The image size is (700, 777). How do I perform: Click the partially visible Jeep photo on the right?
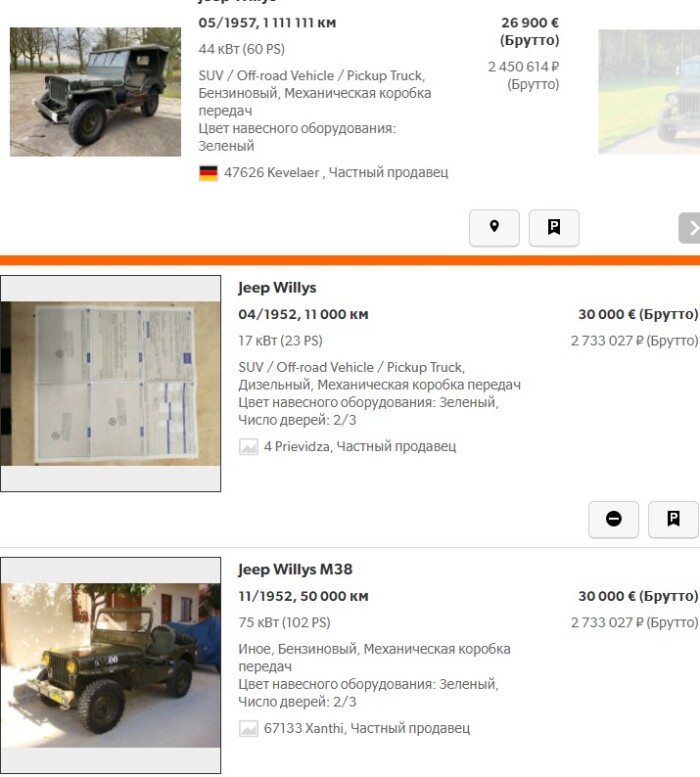(x=649, y=92)
